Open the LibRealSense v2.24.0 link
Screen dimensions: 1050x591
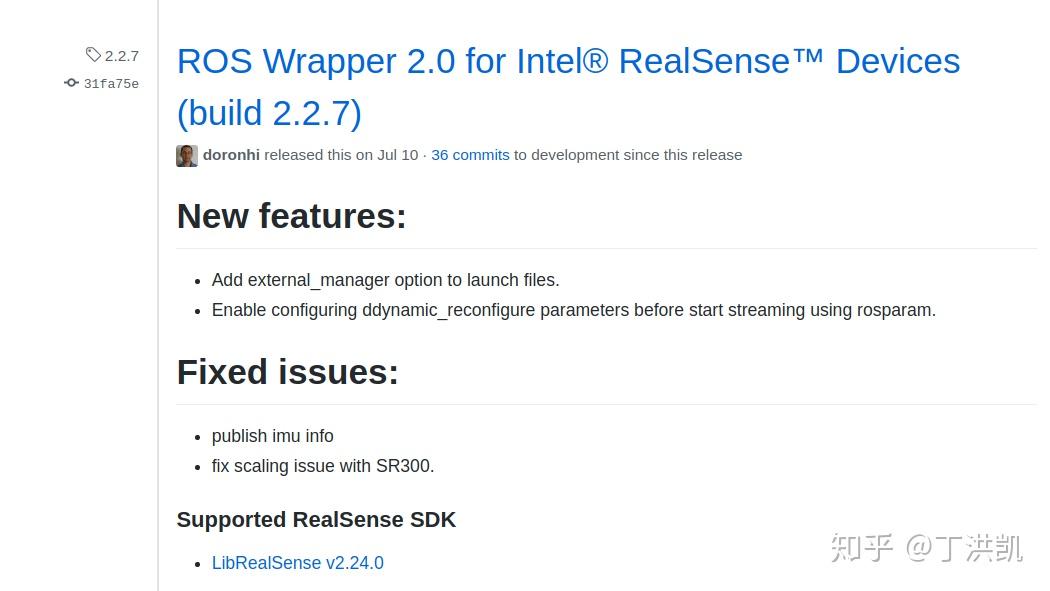[x=297, y=563]
